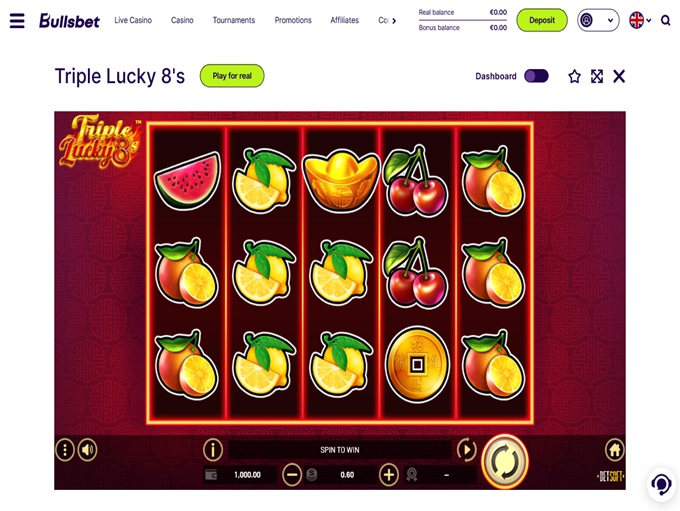Open the hamburger menu

coord(17,20)
